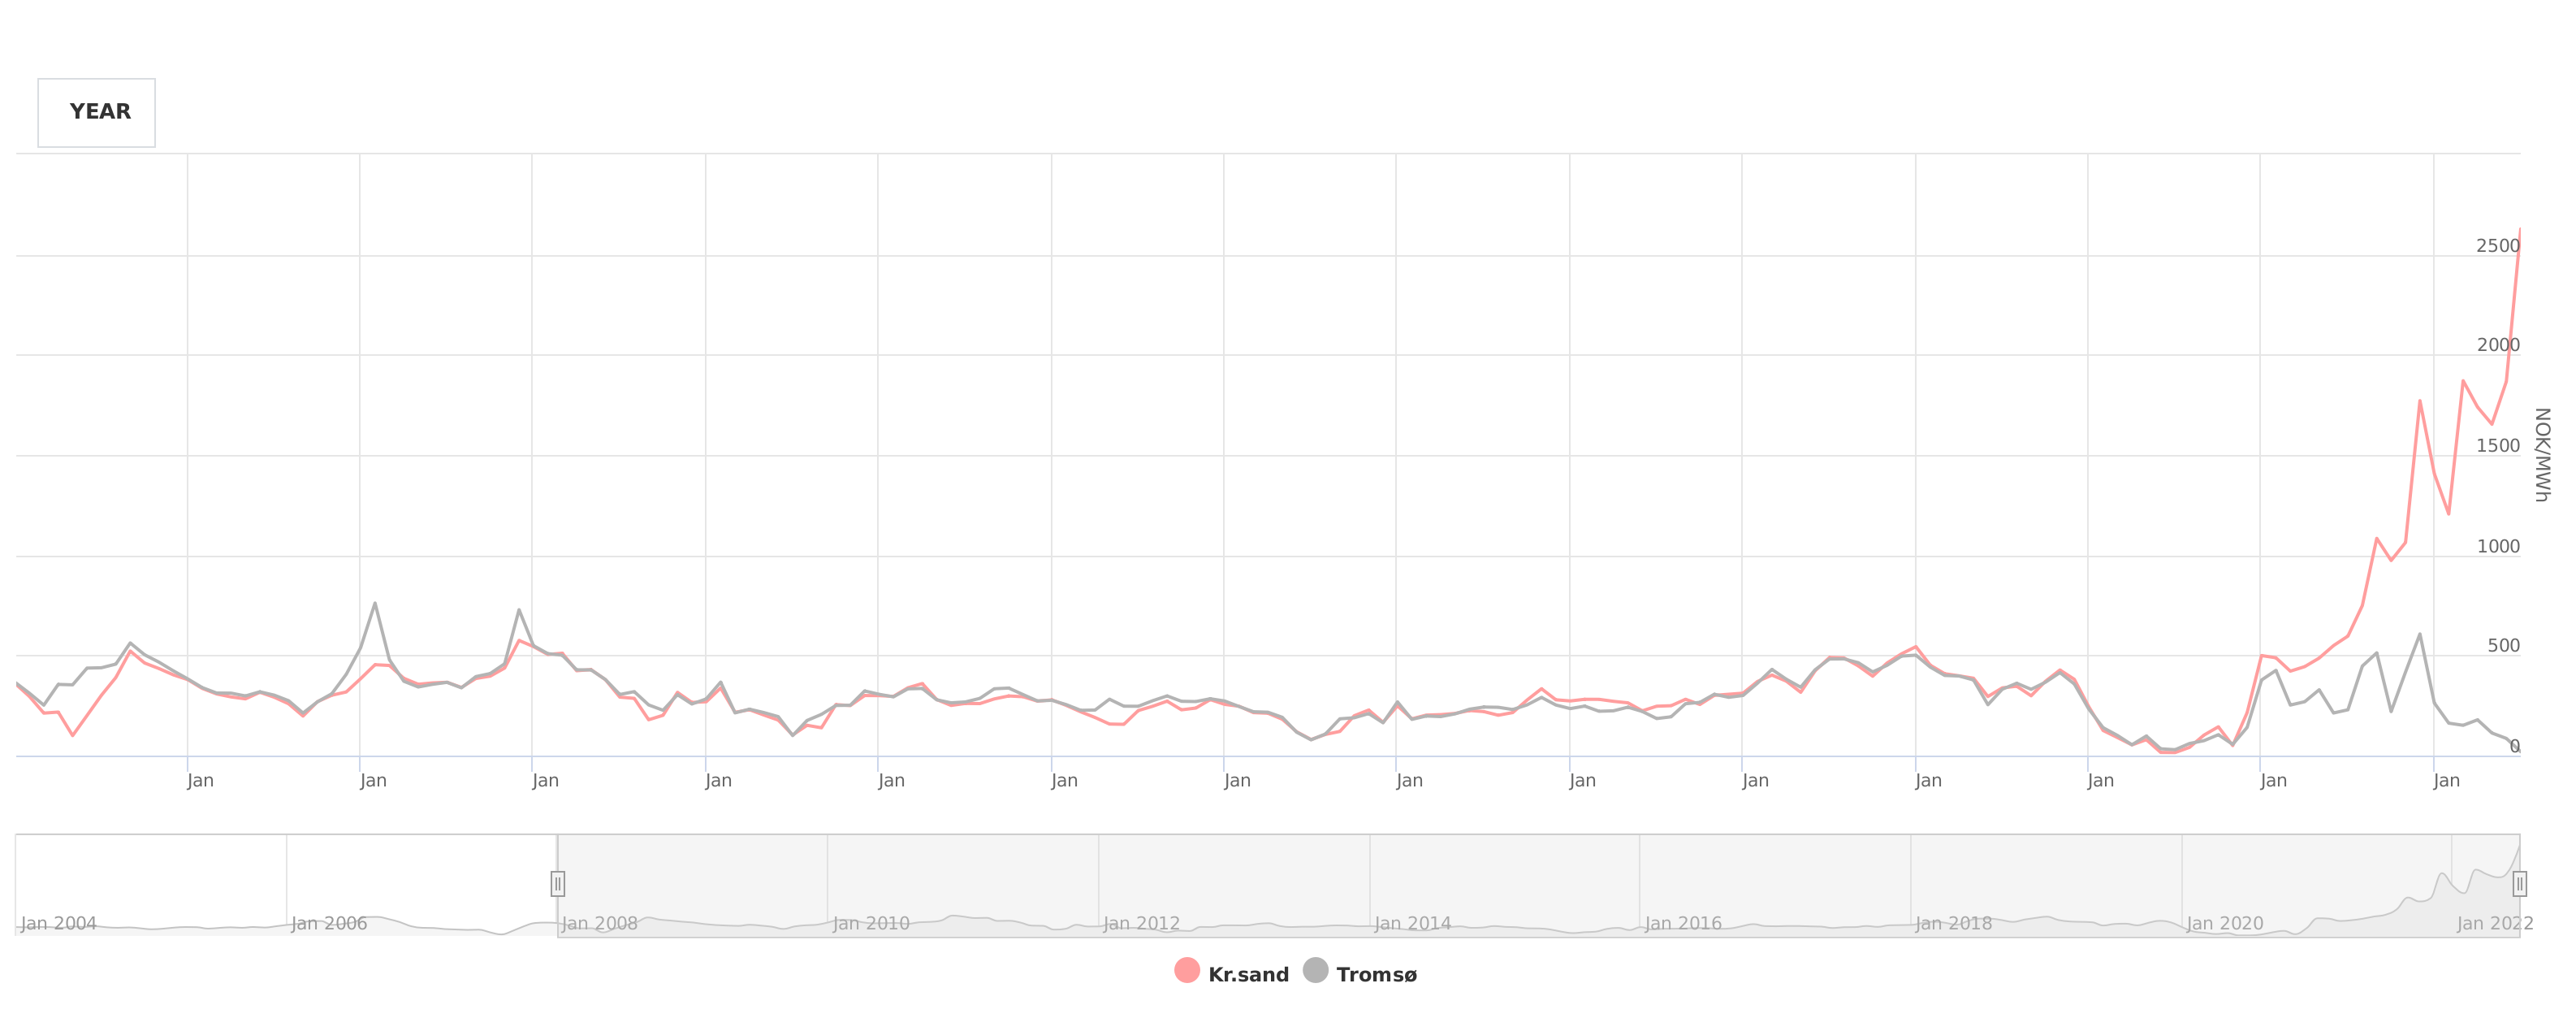The image size is (2576, 1031).
Task: Click the NOK/MWh axis title
Action: (2542, 455)
